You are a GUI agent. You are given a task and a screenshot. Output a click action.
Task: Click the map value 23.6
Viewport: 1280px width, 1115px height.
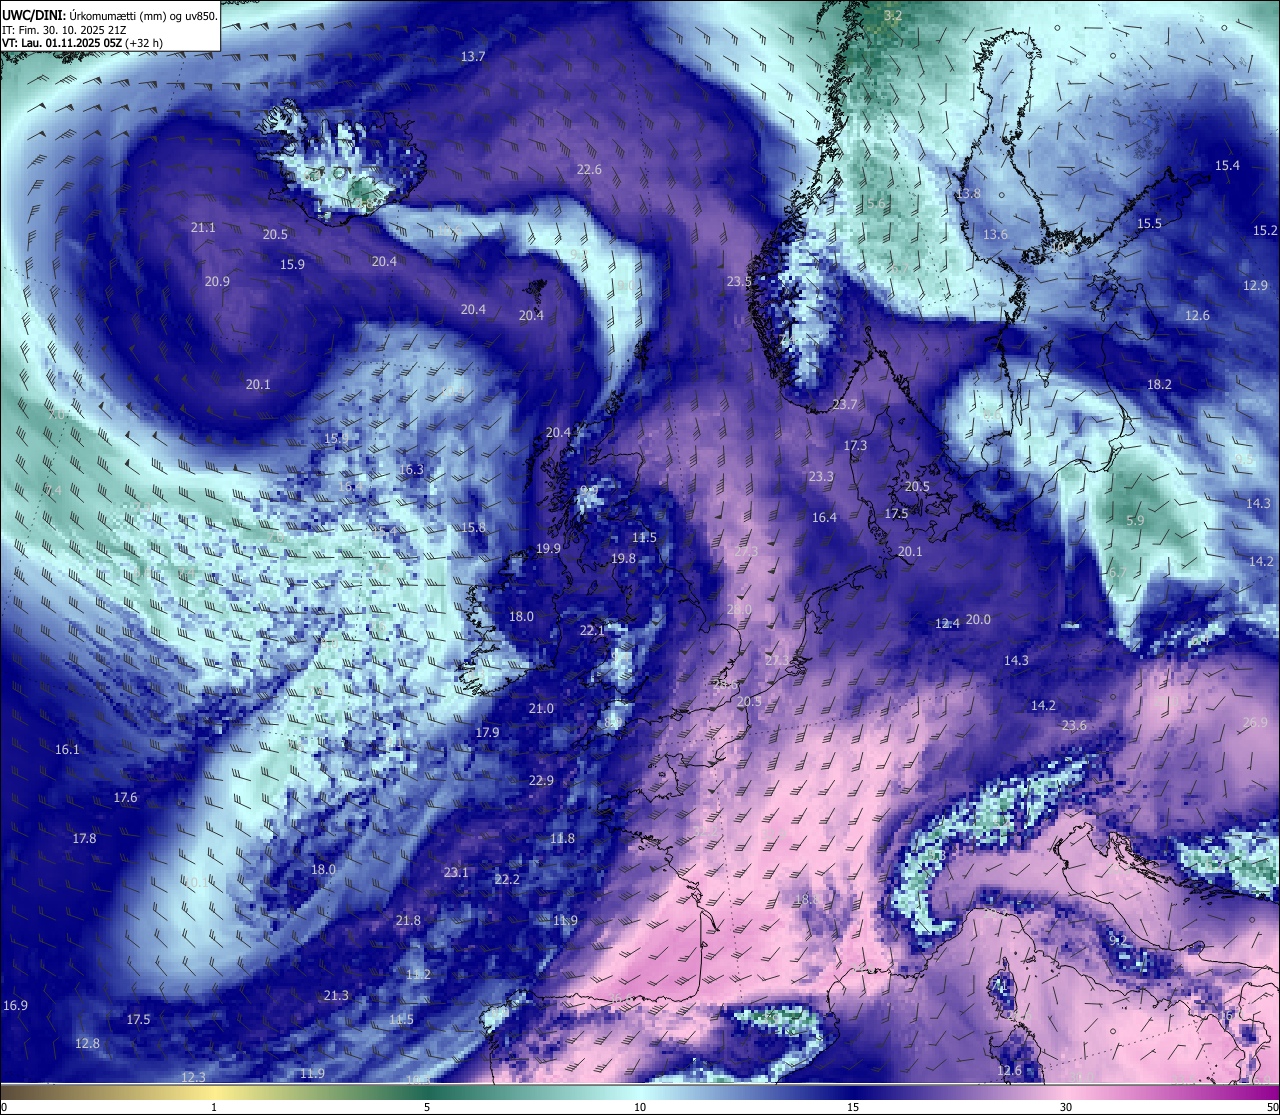1074,726
